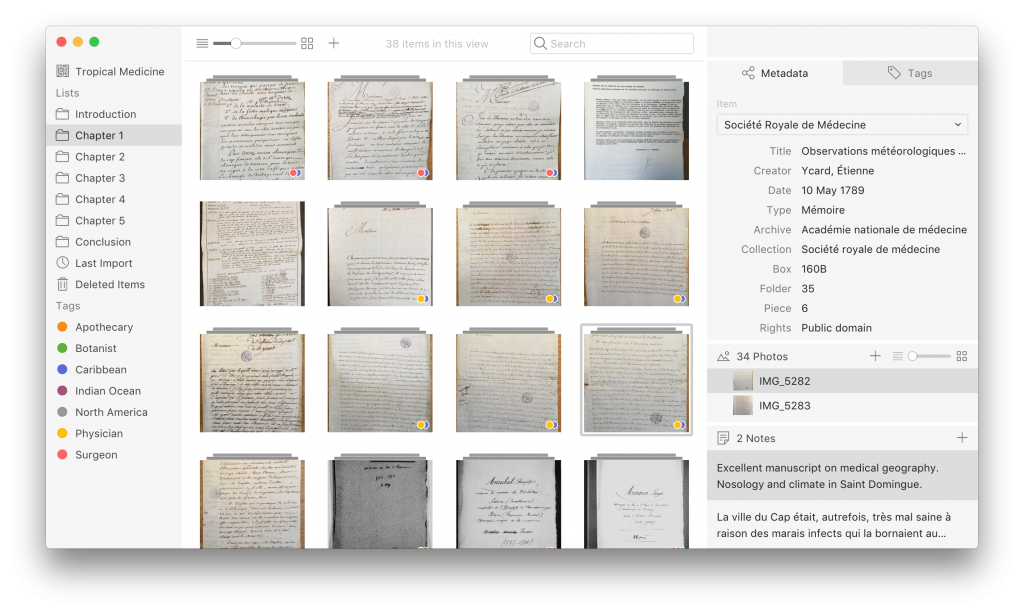This screenshot has width=1024, height=614.
Task: Open the Société Royale de Médecine template dropdown
Action: (842, 125)
